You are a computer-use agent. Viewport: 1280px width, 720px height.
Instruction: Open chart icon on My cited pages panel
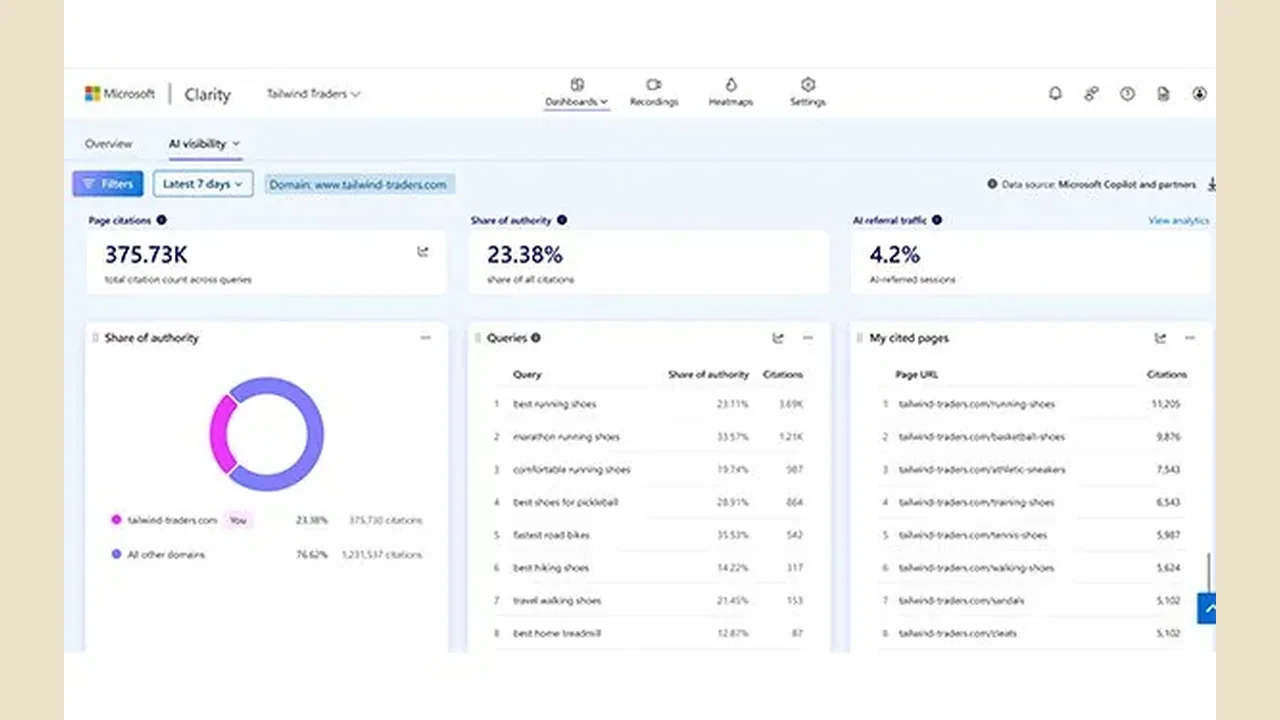click(x=1160, y=338)
